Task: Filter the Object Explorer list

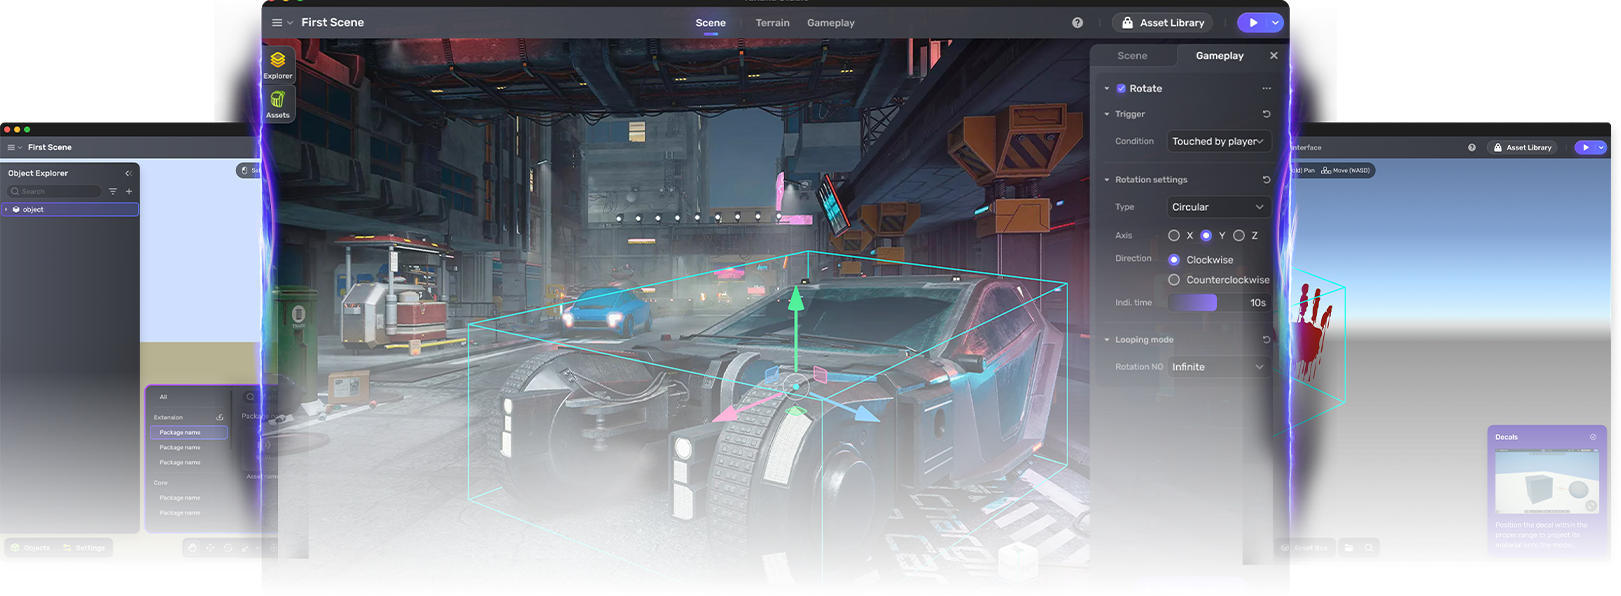Action: (113, 191)
